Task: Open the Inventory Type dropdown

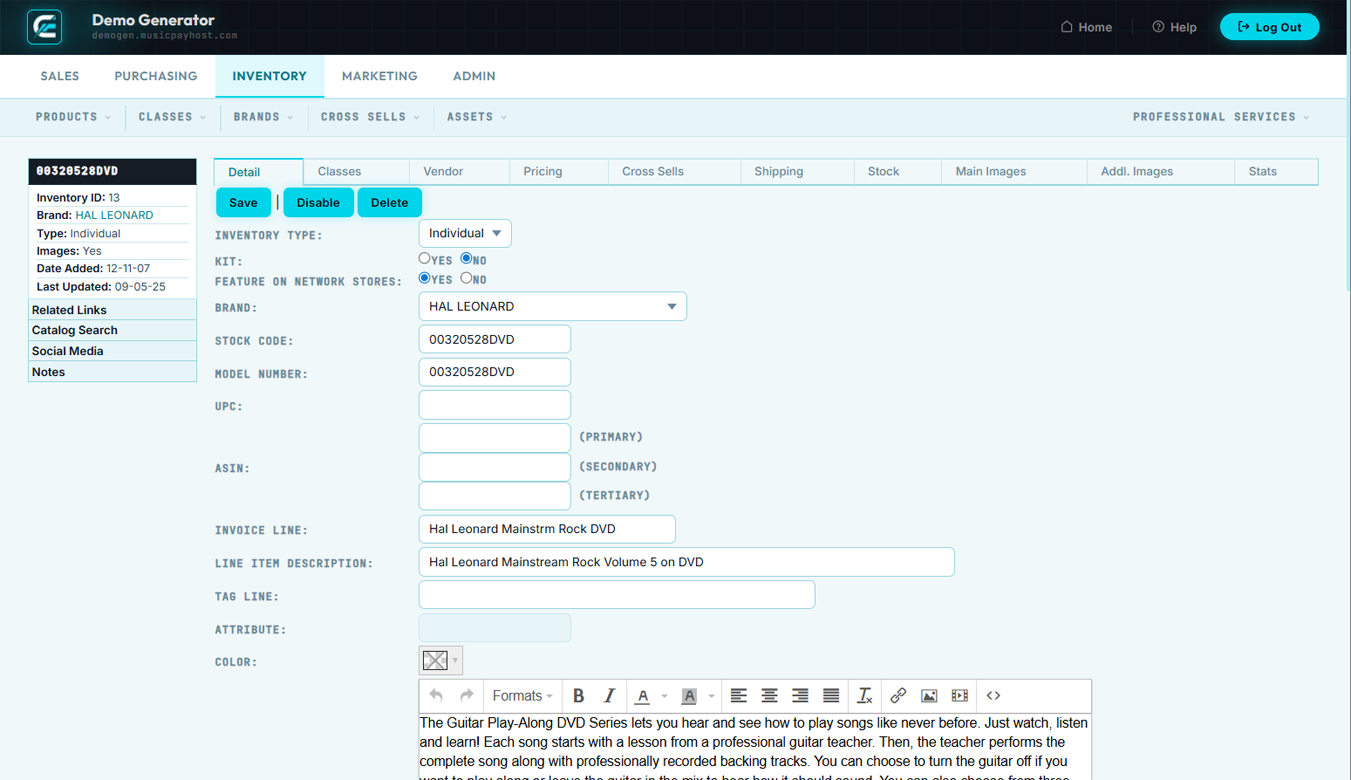Action: 465,233
